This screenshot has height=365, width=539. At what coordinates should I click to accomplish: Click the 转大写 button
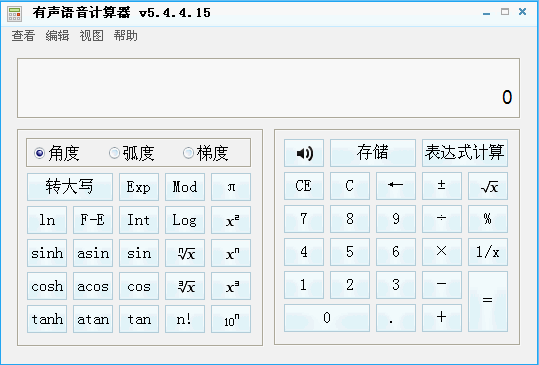pyautogui.click(x=70, y=187)
